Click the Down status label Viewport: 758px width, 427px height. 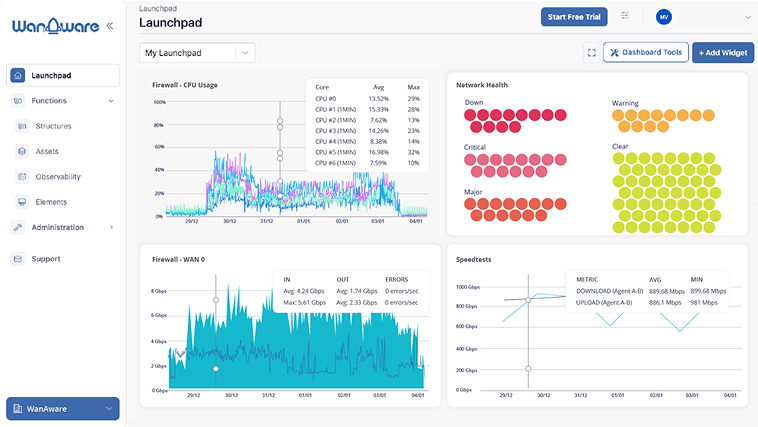[x=474, y=102]
